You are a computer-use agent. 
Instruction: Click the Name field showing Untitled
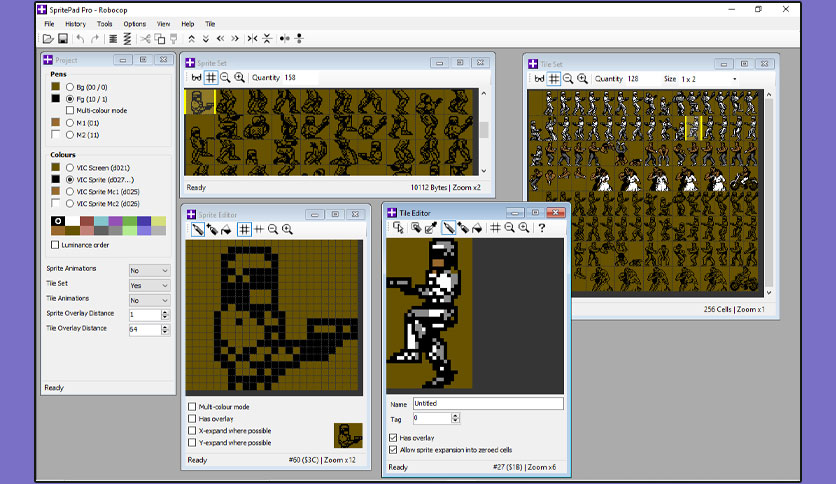point(488,404)
